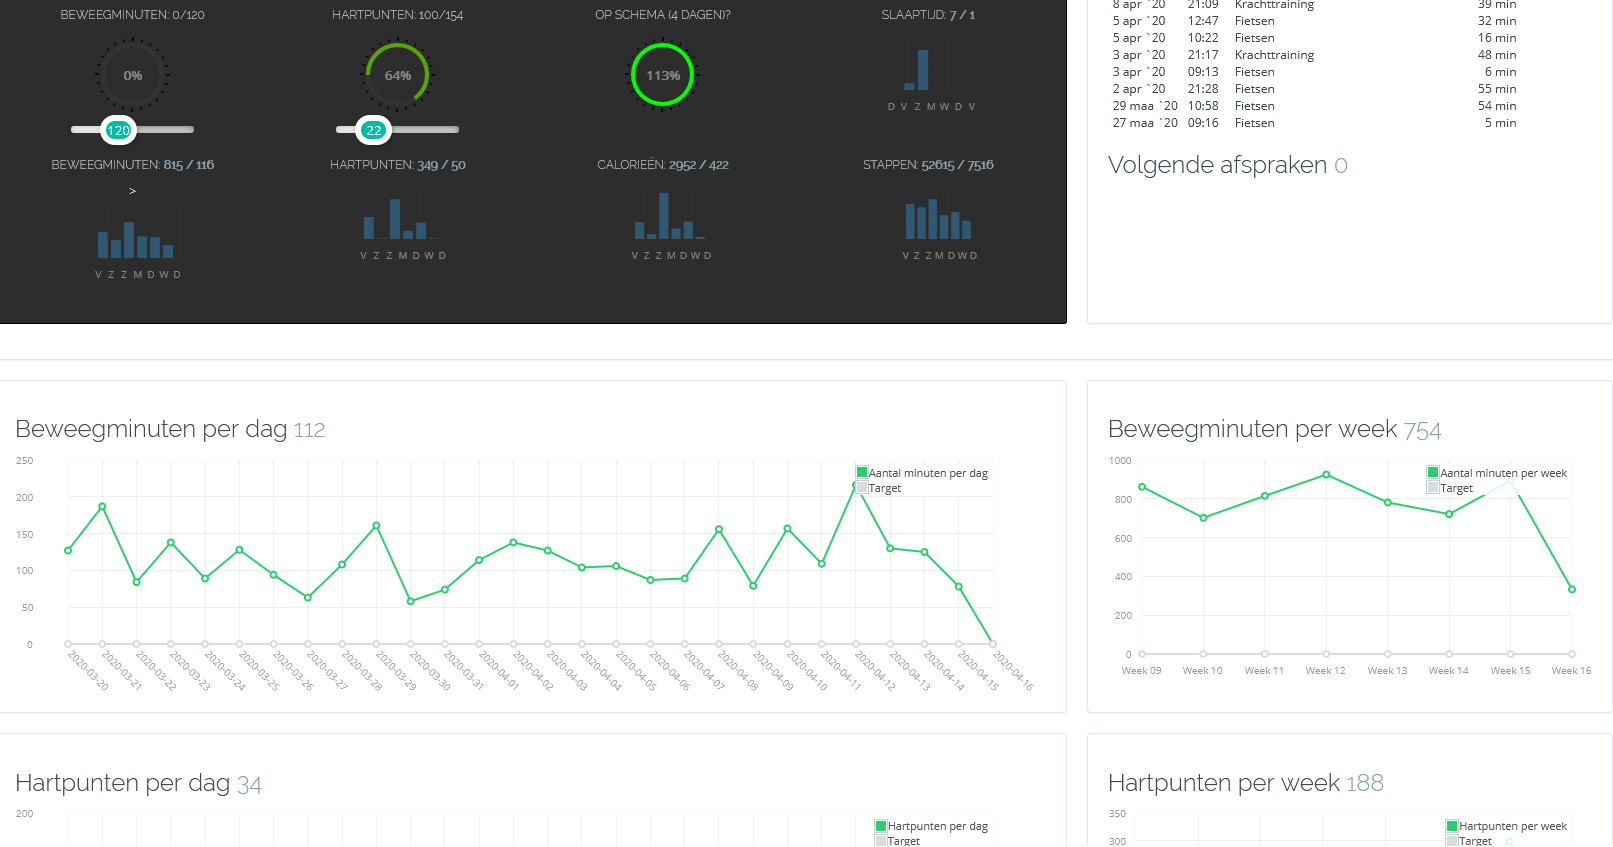
Task: Select the '5 apr 10:22 Fietsen' activity row
Action: coord(1314,38)
